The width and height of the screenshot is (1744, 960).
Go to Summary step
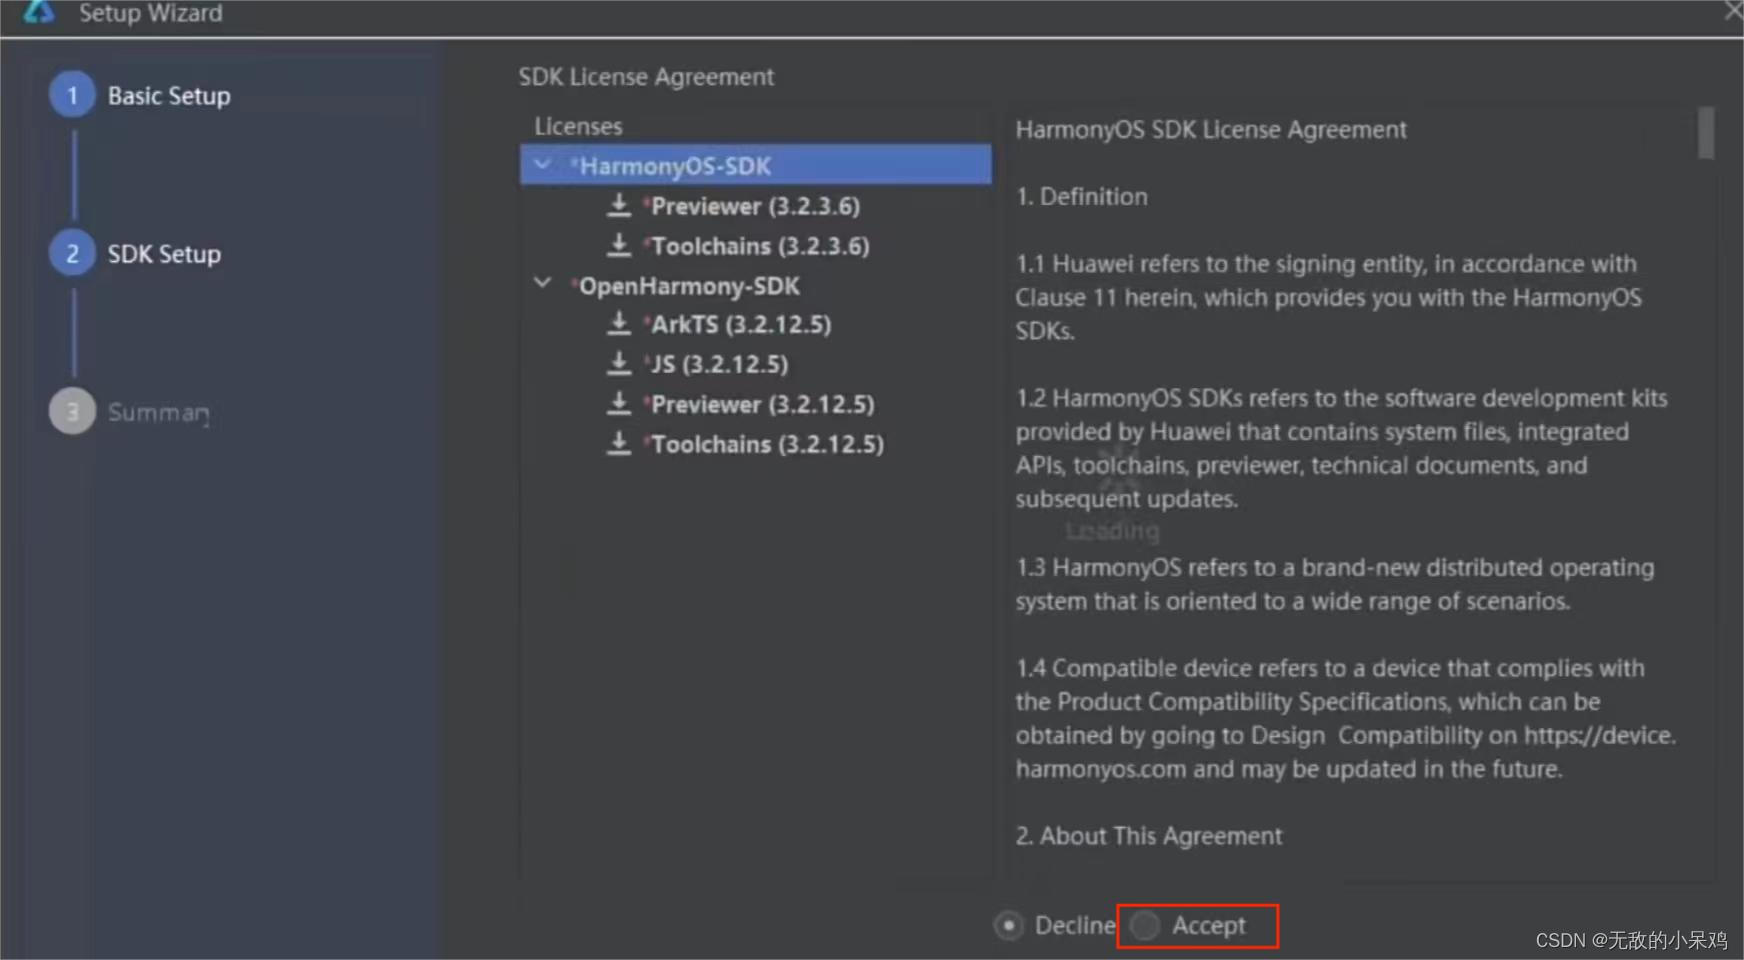[x=159, y=412]
